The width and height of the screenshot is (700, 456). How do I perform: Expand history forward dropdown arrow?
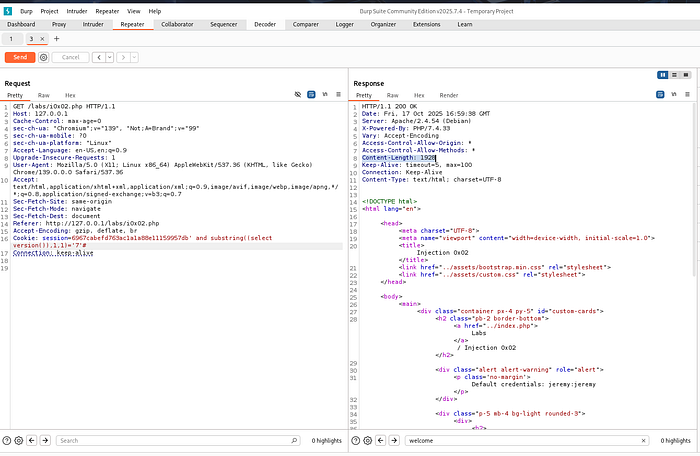point(134,57)
